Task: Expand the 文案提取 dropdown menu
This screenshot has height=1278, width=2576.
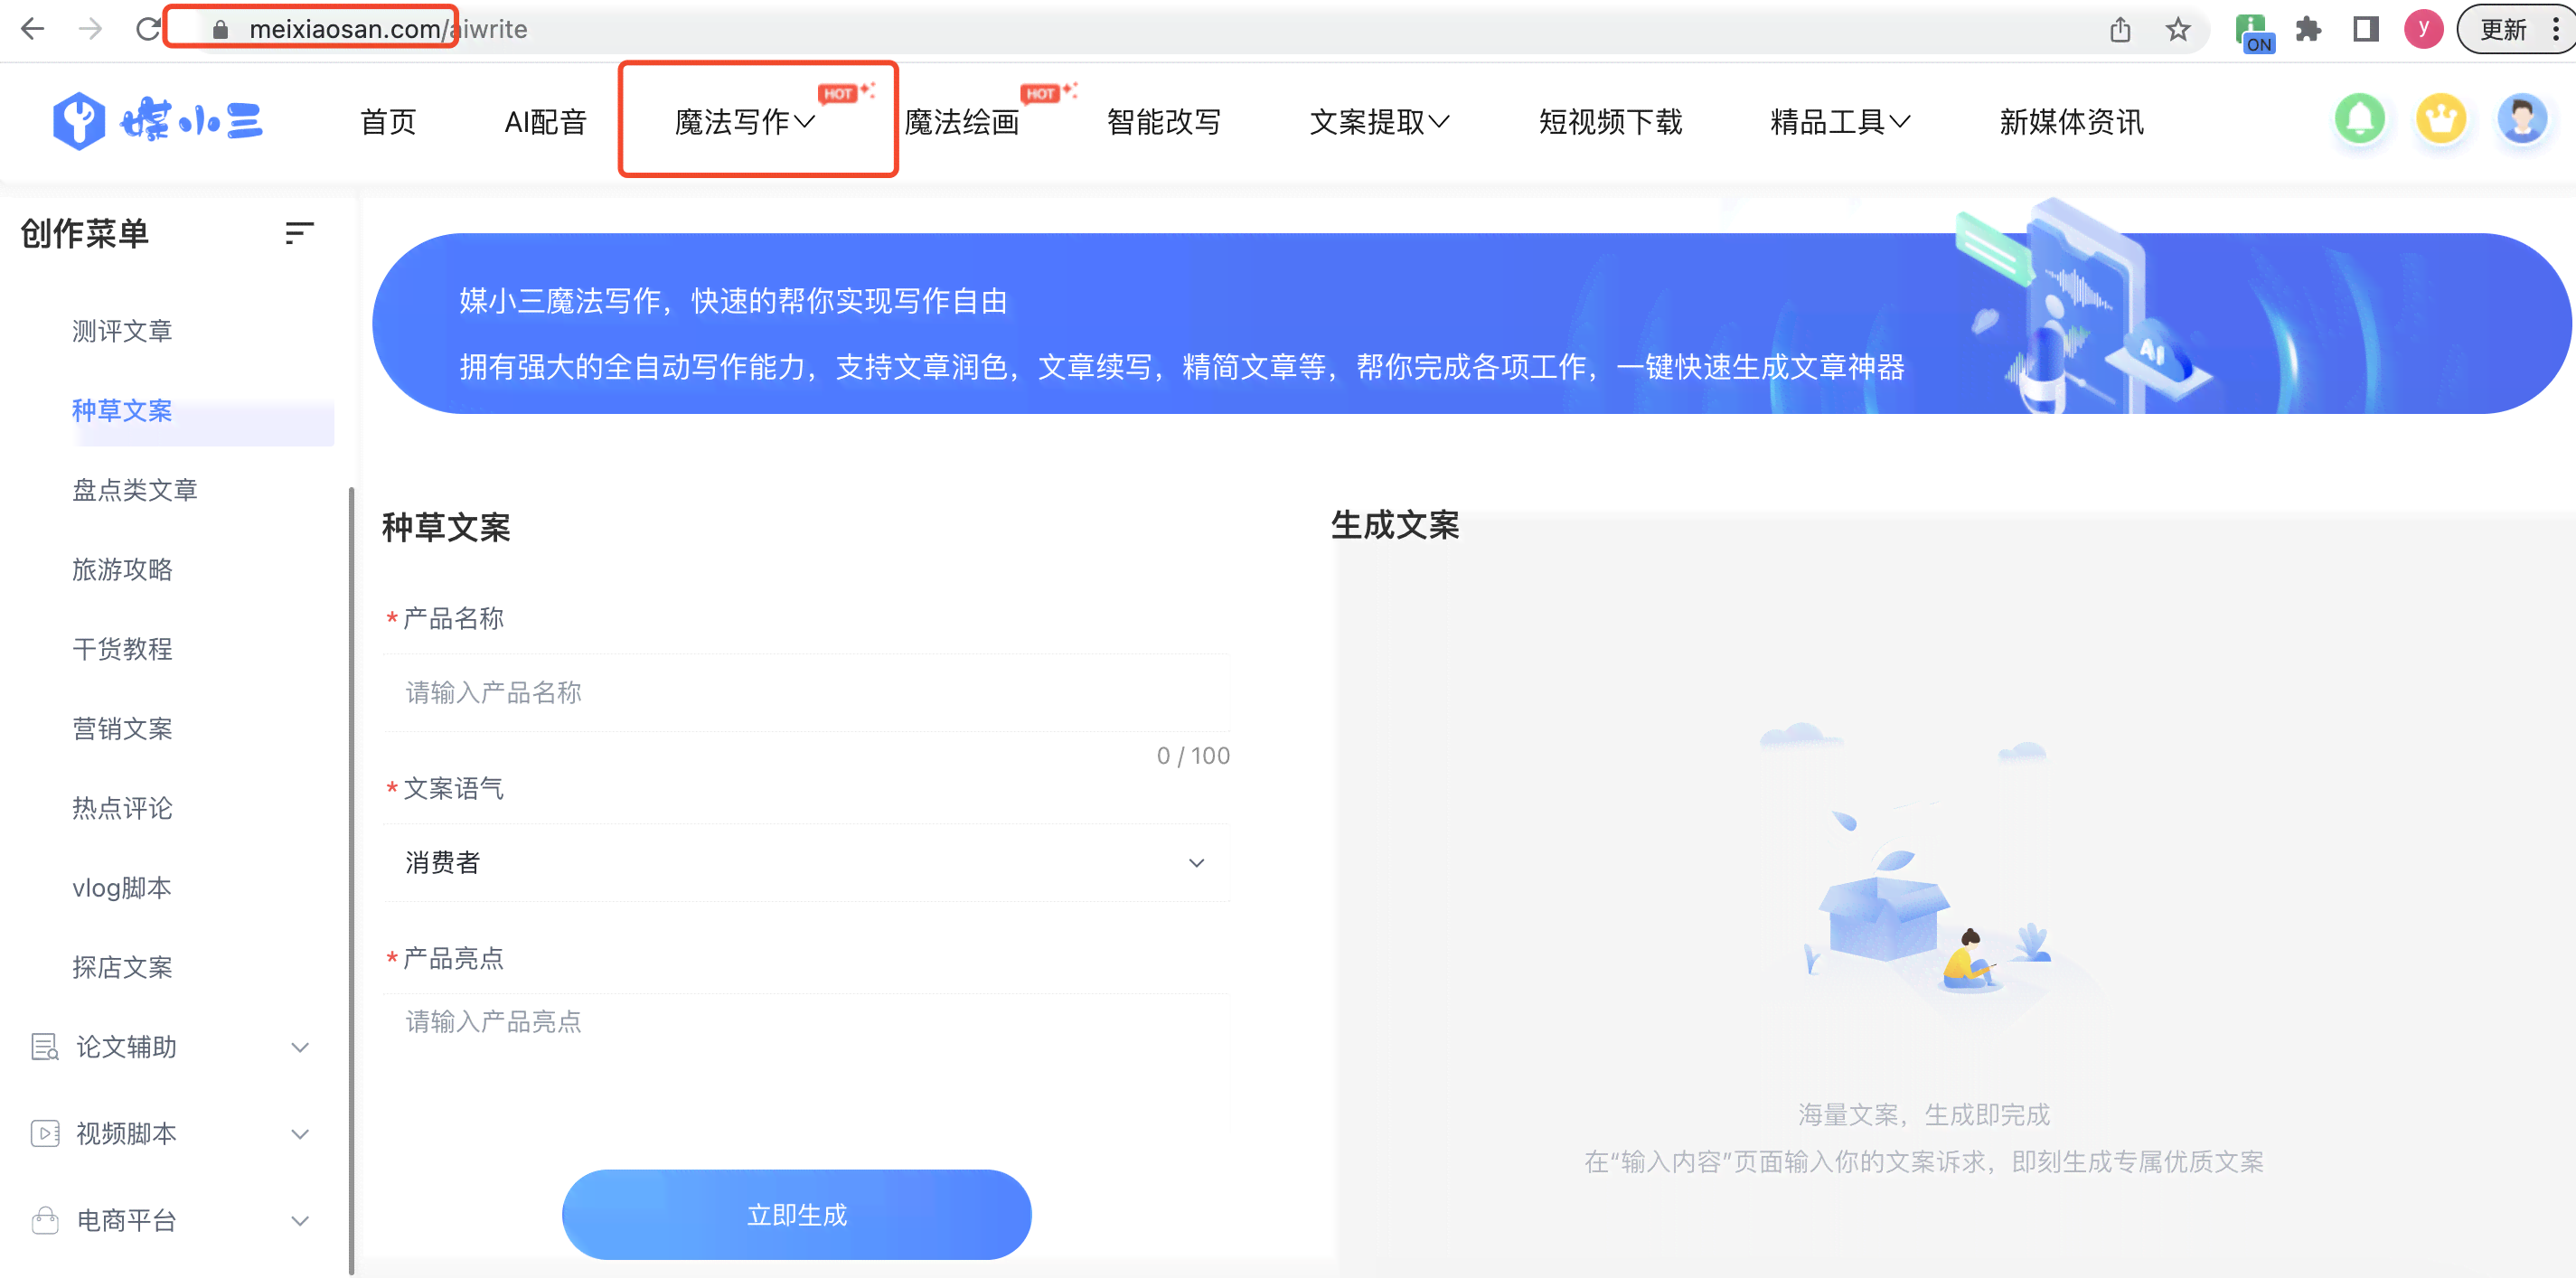Action: pos(1380,121)
